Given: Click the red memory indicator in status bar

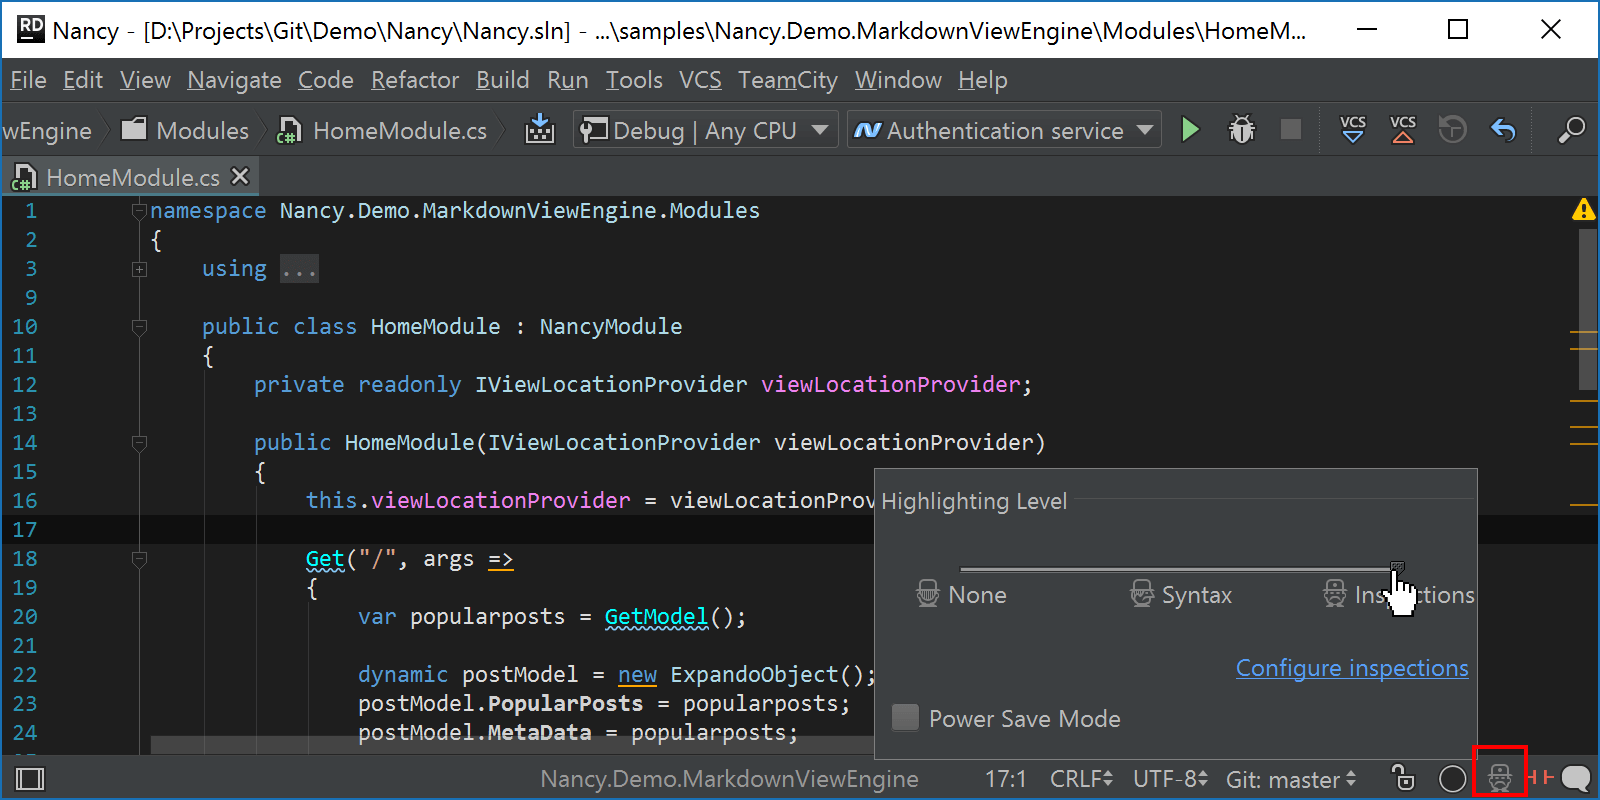Looking at the screenshot, I should (1540, 777).
